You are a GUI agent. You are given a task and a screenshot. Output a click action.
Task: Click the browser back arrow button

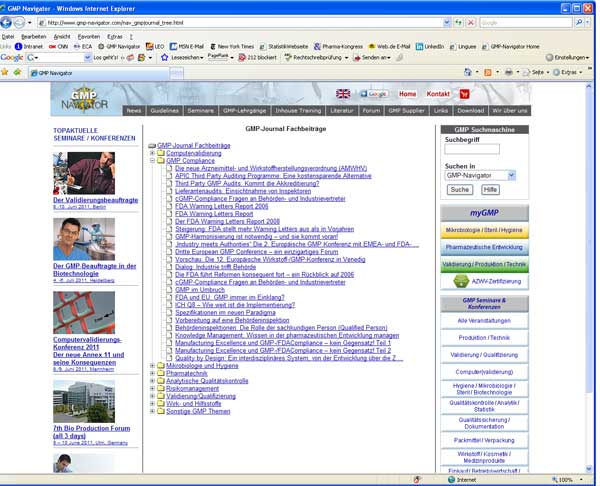tap(10, 21)
